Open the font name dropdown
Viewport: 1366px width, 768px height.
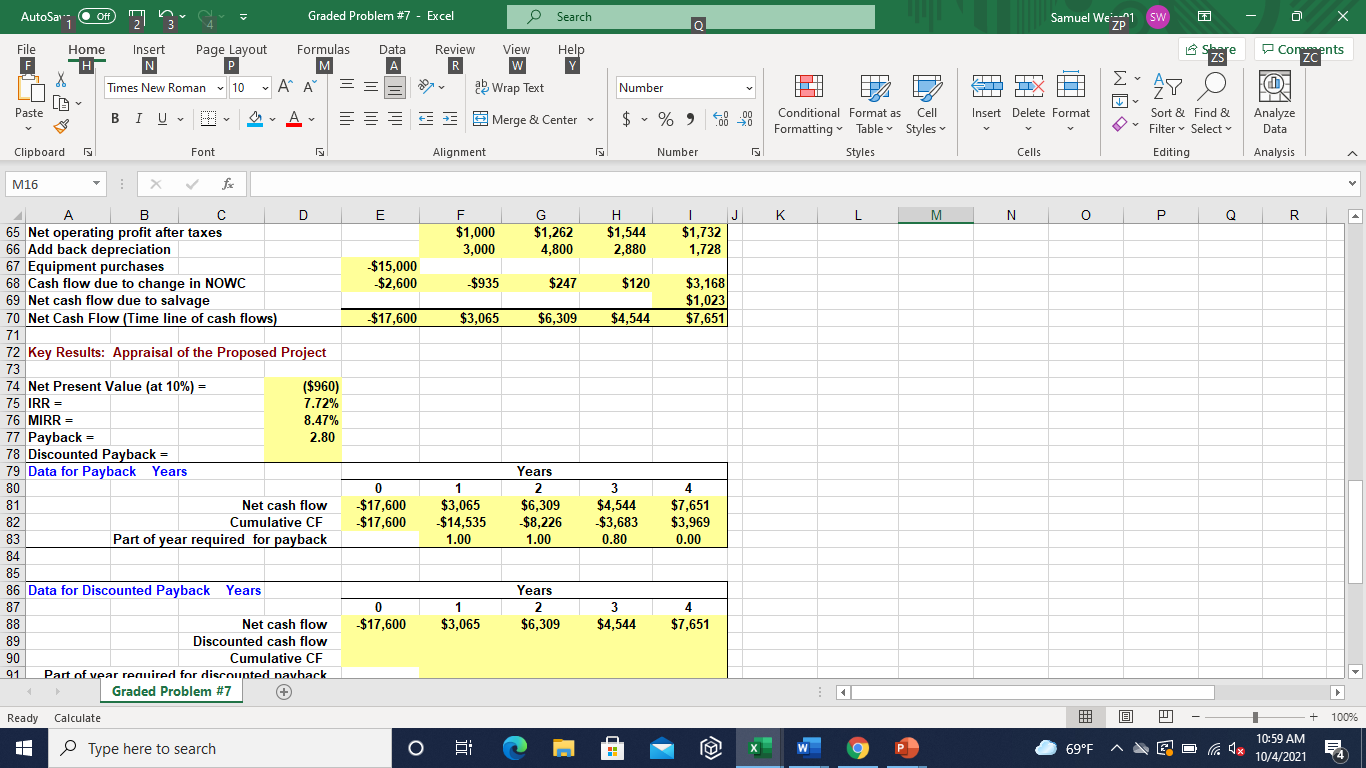click(x=220, y=88)
